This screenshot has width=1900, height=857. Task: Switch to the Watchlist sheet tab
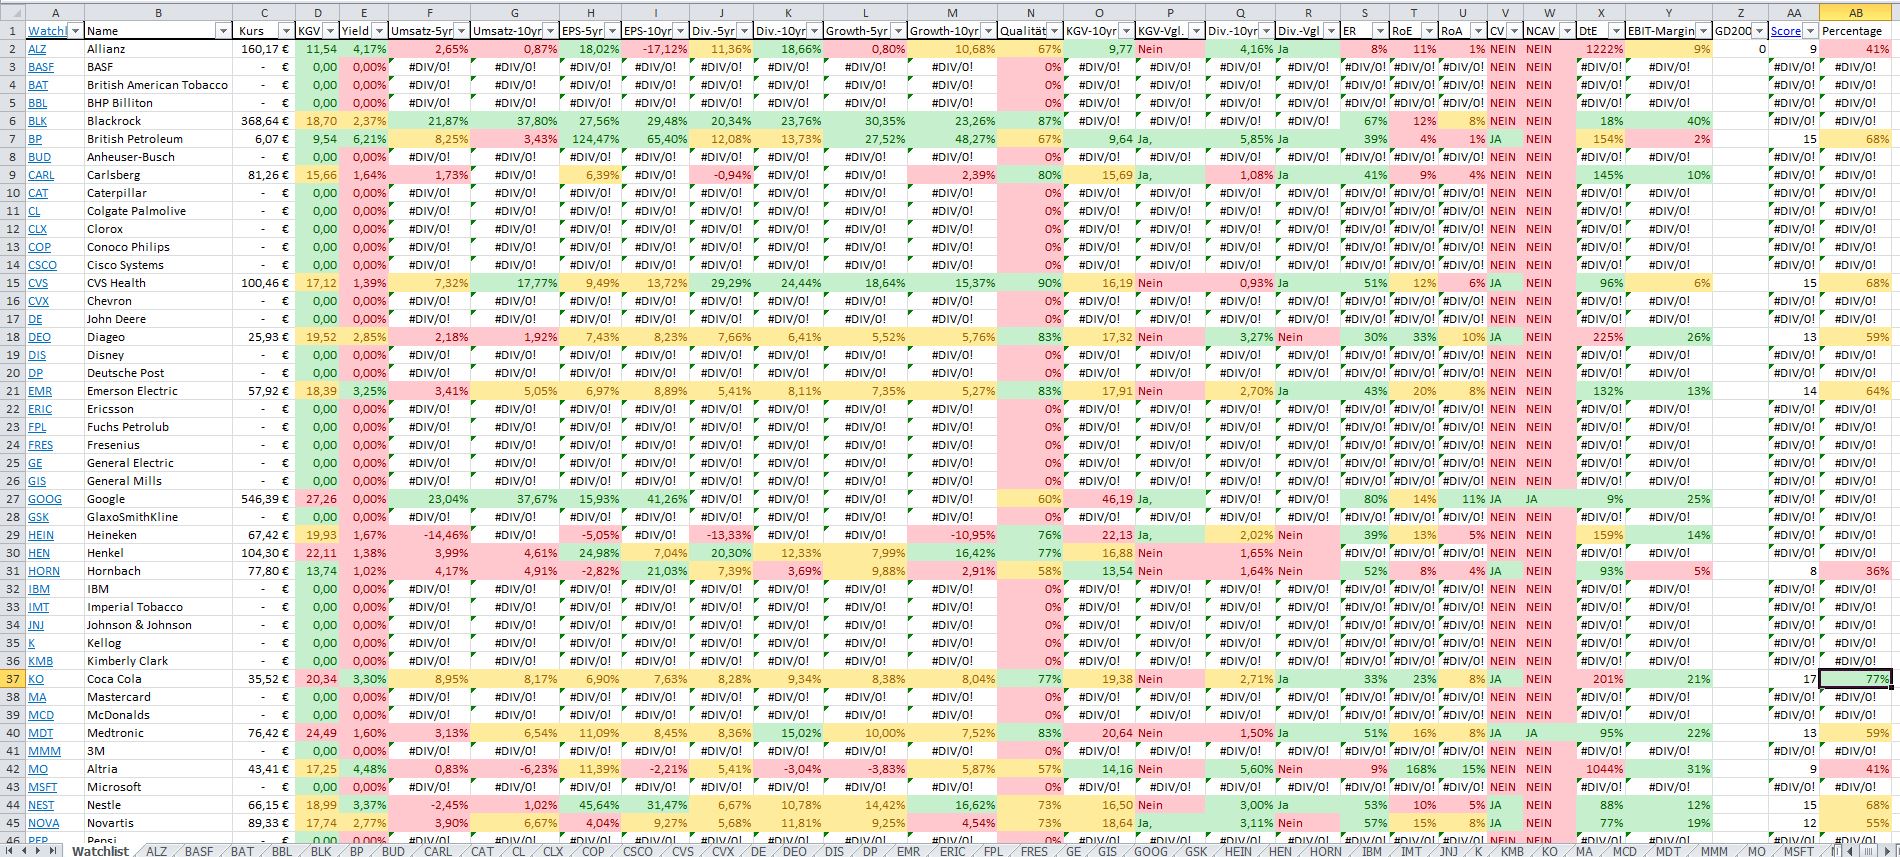pos(100,851)
